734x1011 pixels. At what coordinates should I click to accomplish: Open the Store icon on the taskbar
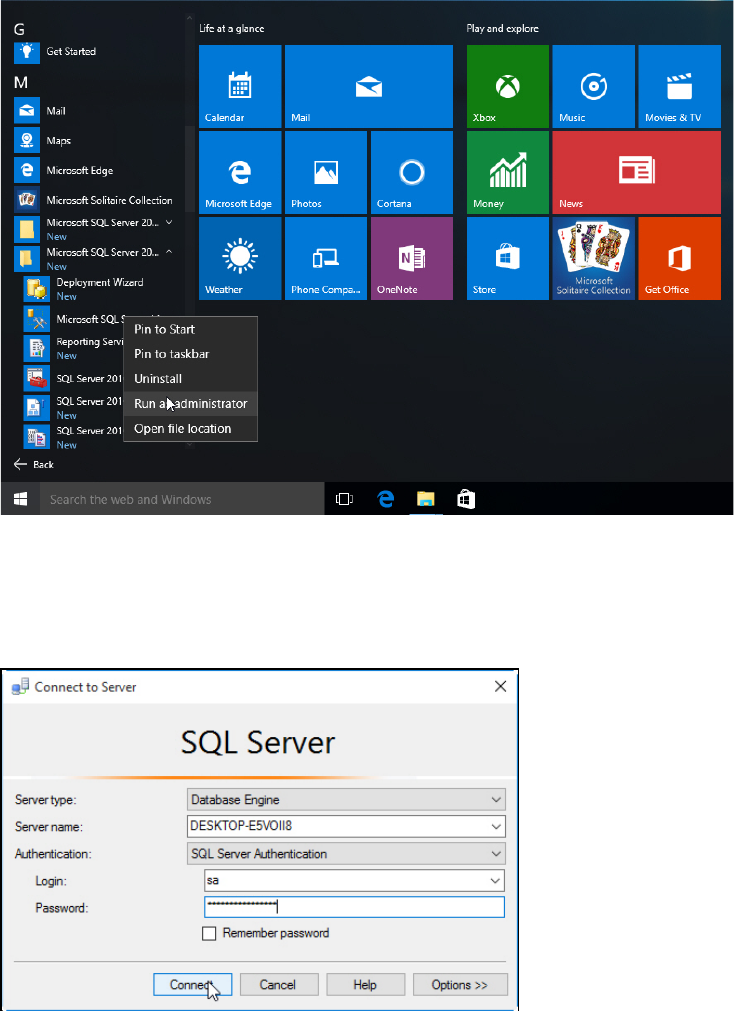point(465,499)
